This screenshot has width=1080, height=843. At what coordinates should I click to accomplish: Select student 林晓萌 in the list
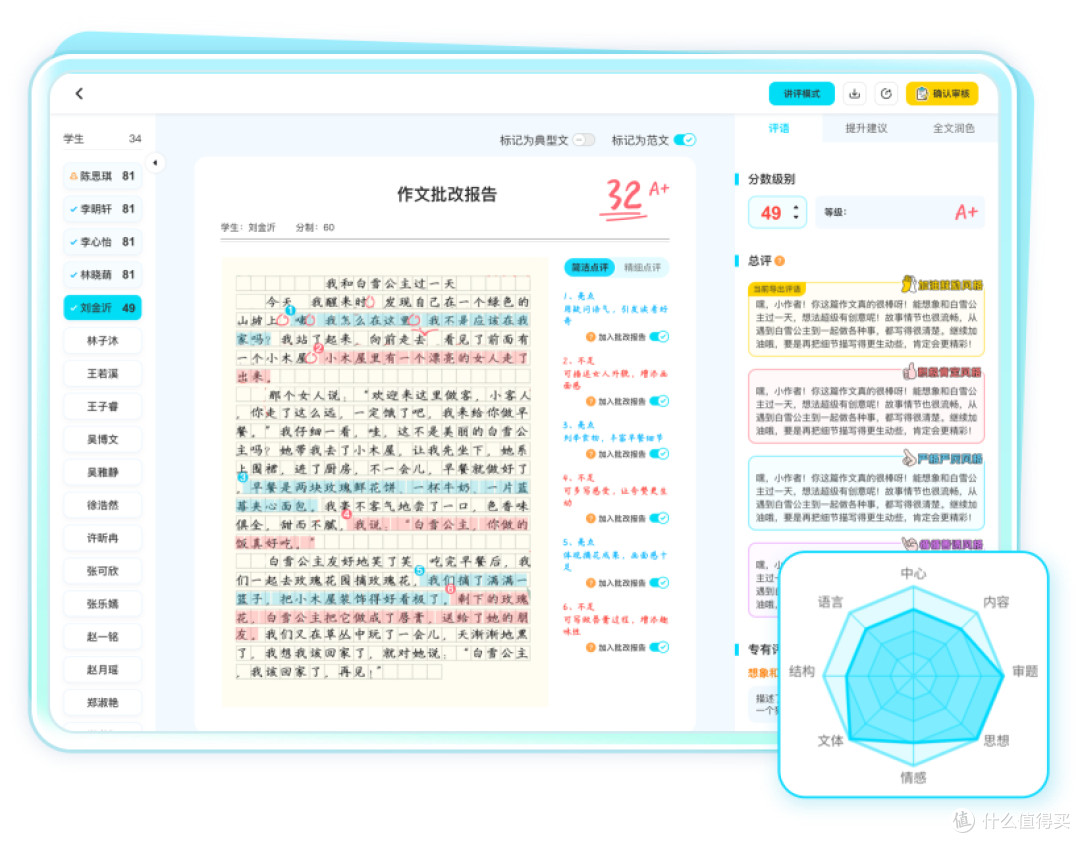pyautogui.click(x=103, y=275)
